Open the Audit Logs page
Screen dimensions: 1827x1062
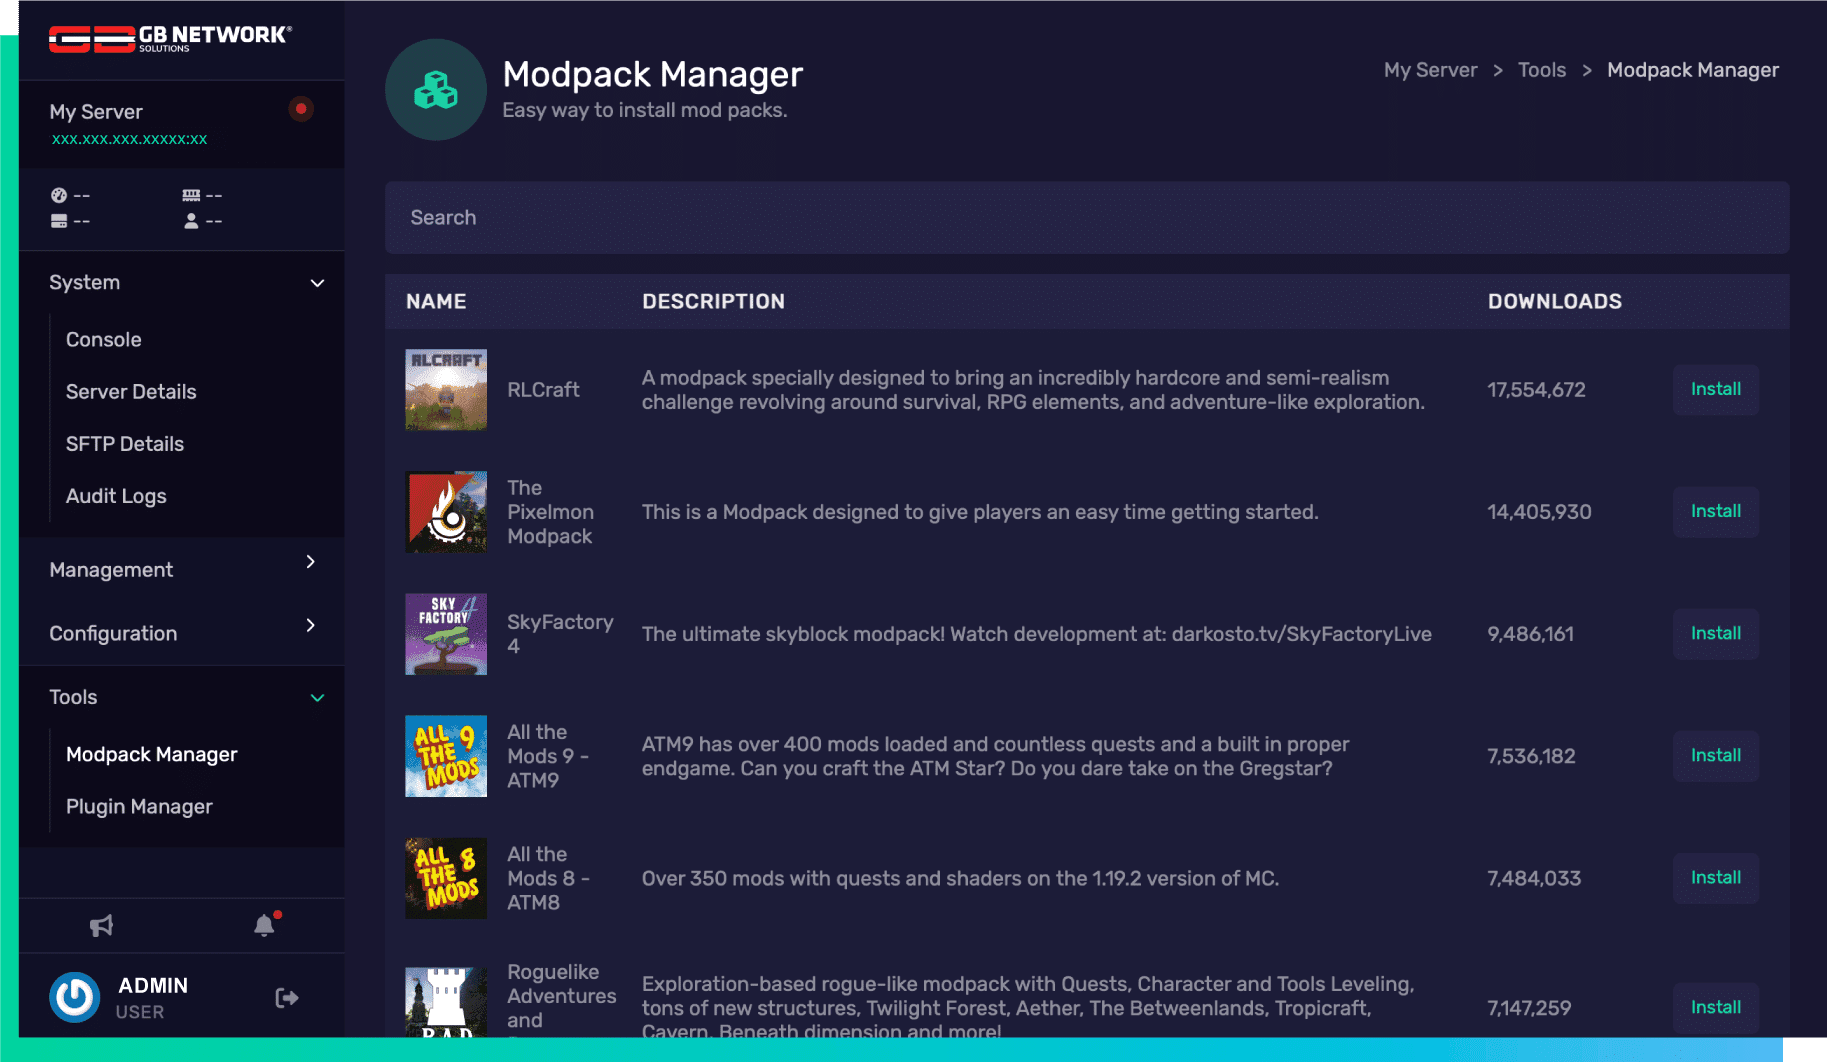pyautogui.click(x=116, y=496)
